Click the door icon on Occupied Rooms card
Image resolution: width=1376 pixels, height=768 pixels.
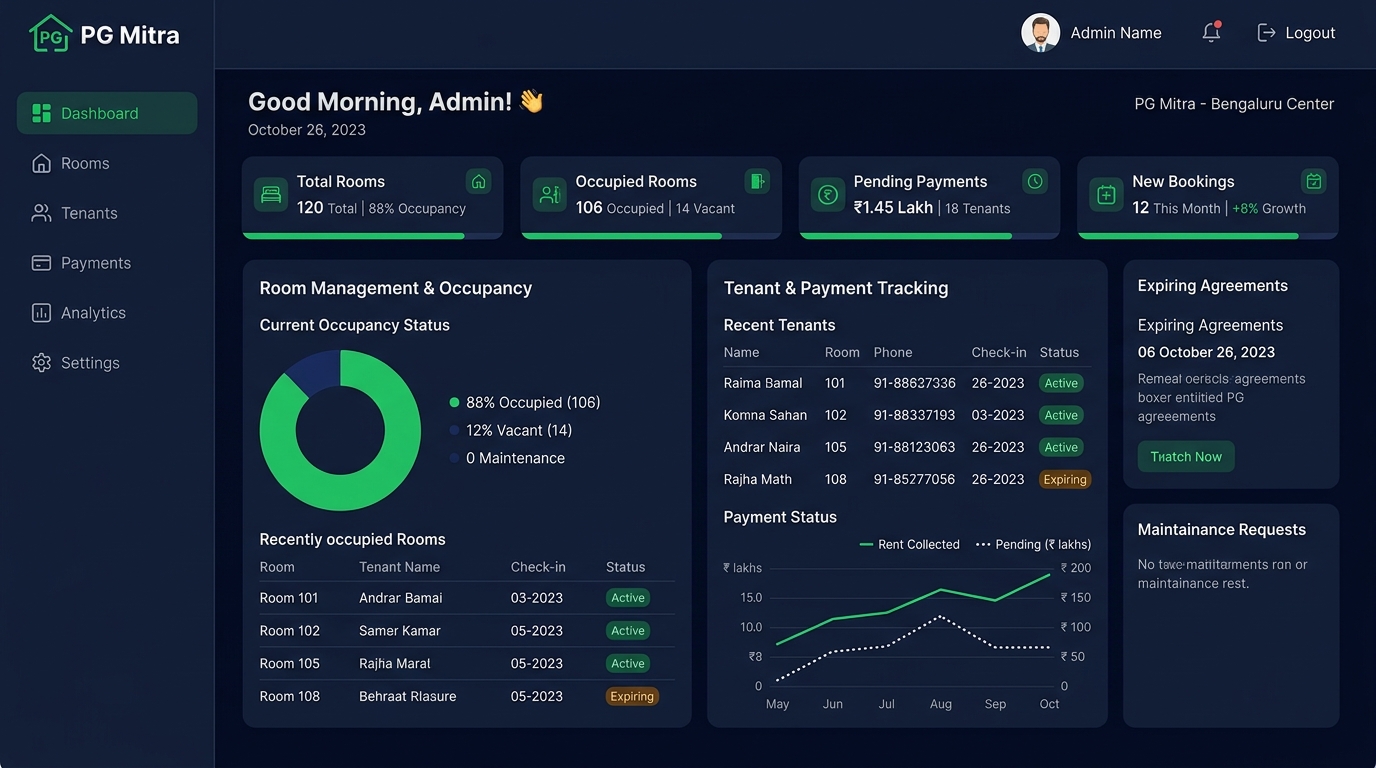[x=757, y=181]
